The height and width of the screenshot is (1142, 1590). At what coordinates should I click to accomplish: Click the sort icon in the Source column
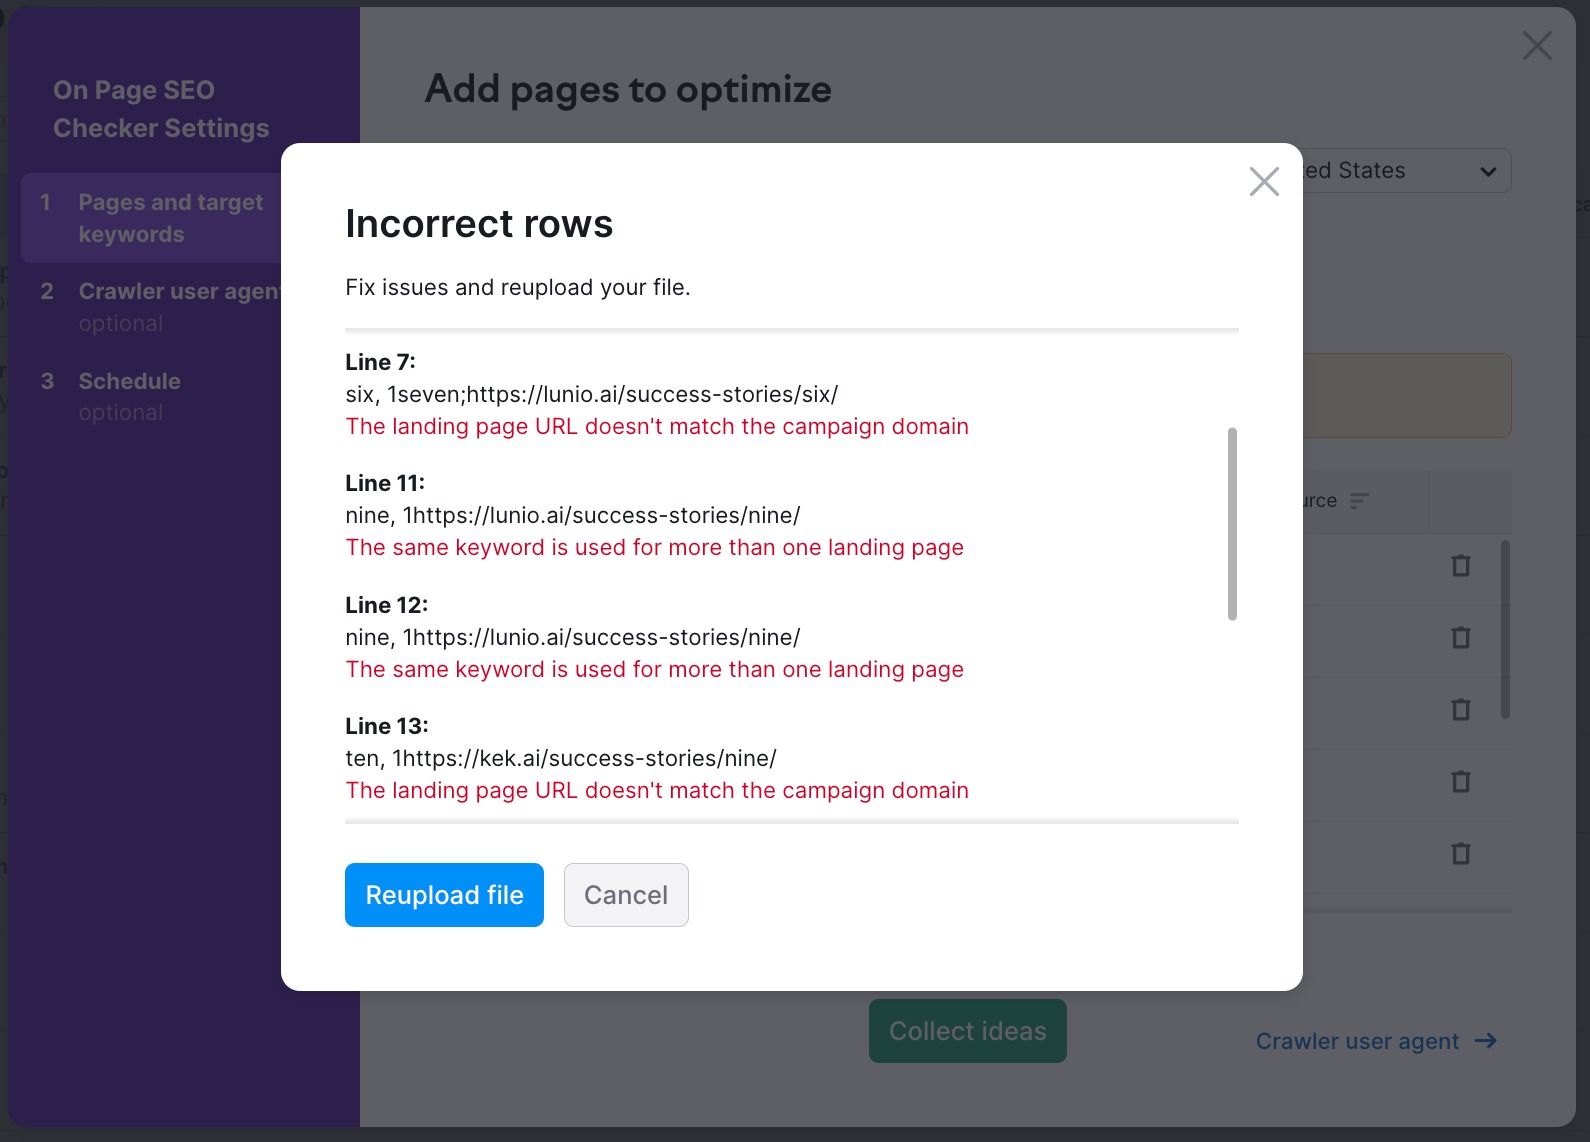click(x=1359, y=500)
